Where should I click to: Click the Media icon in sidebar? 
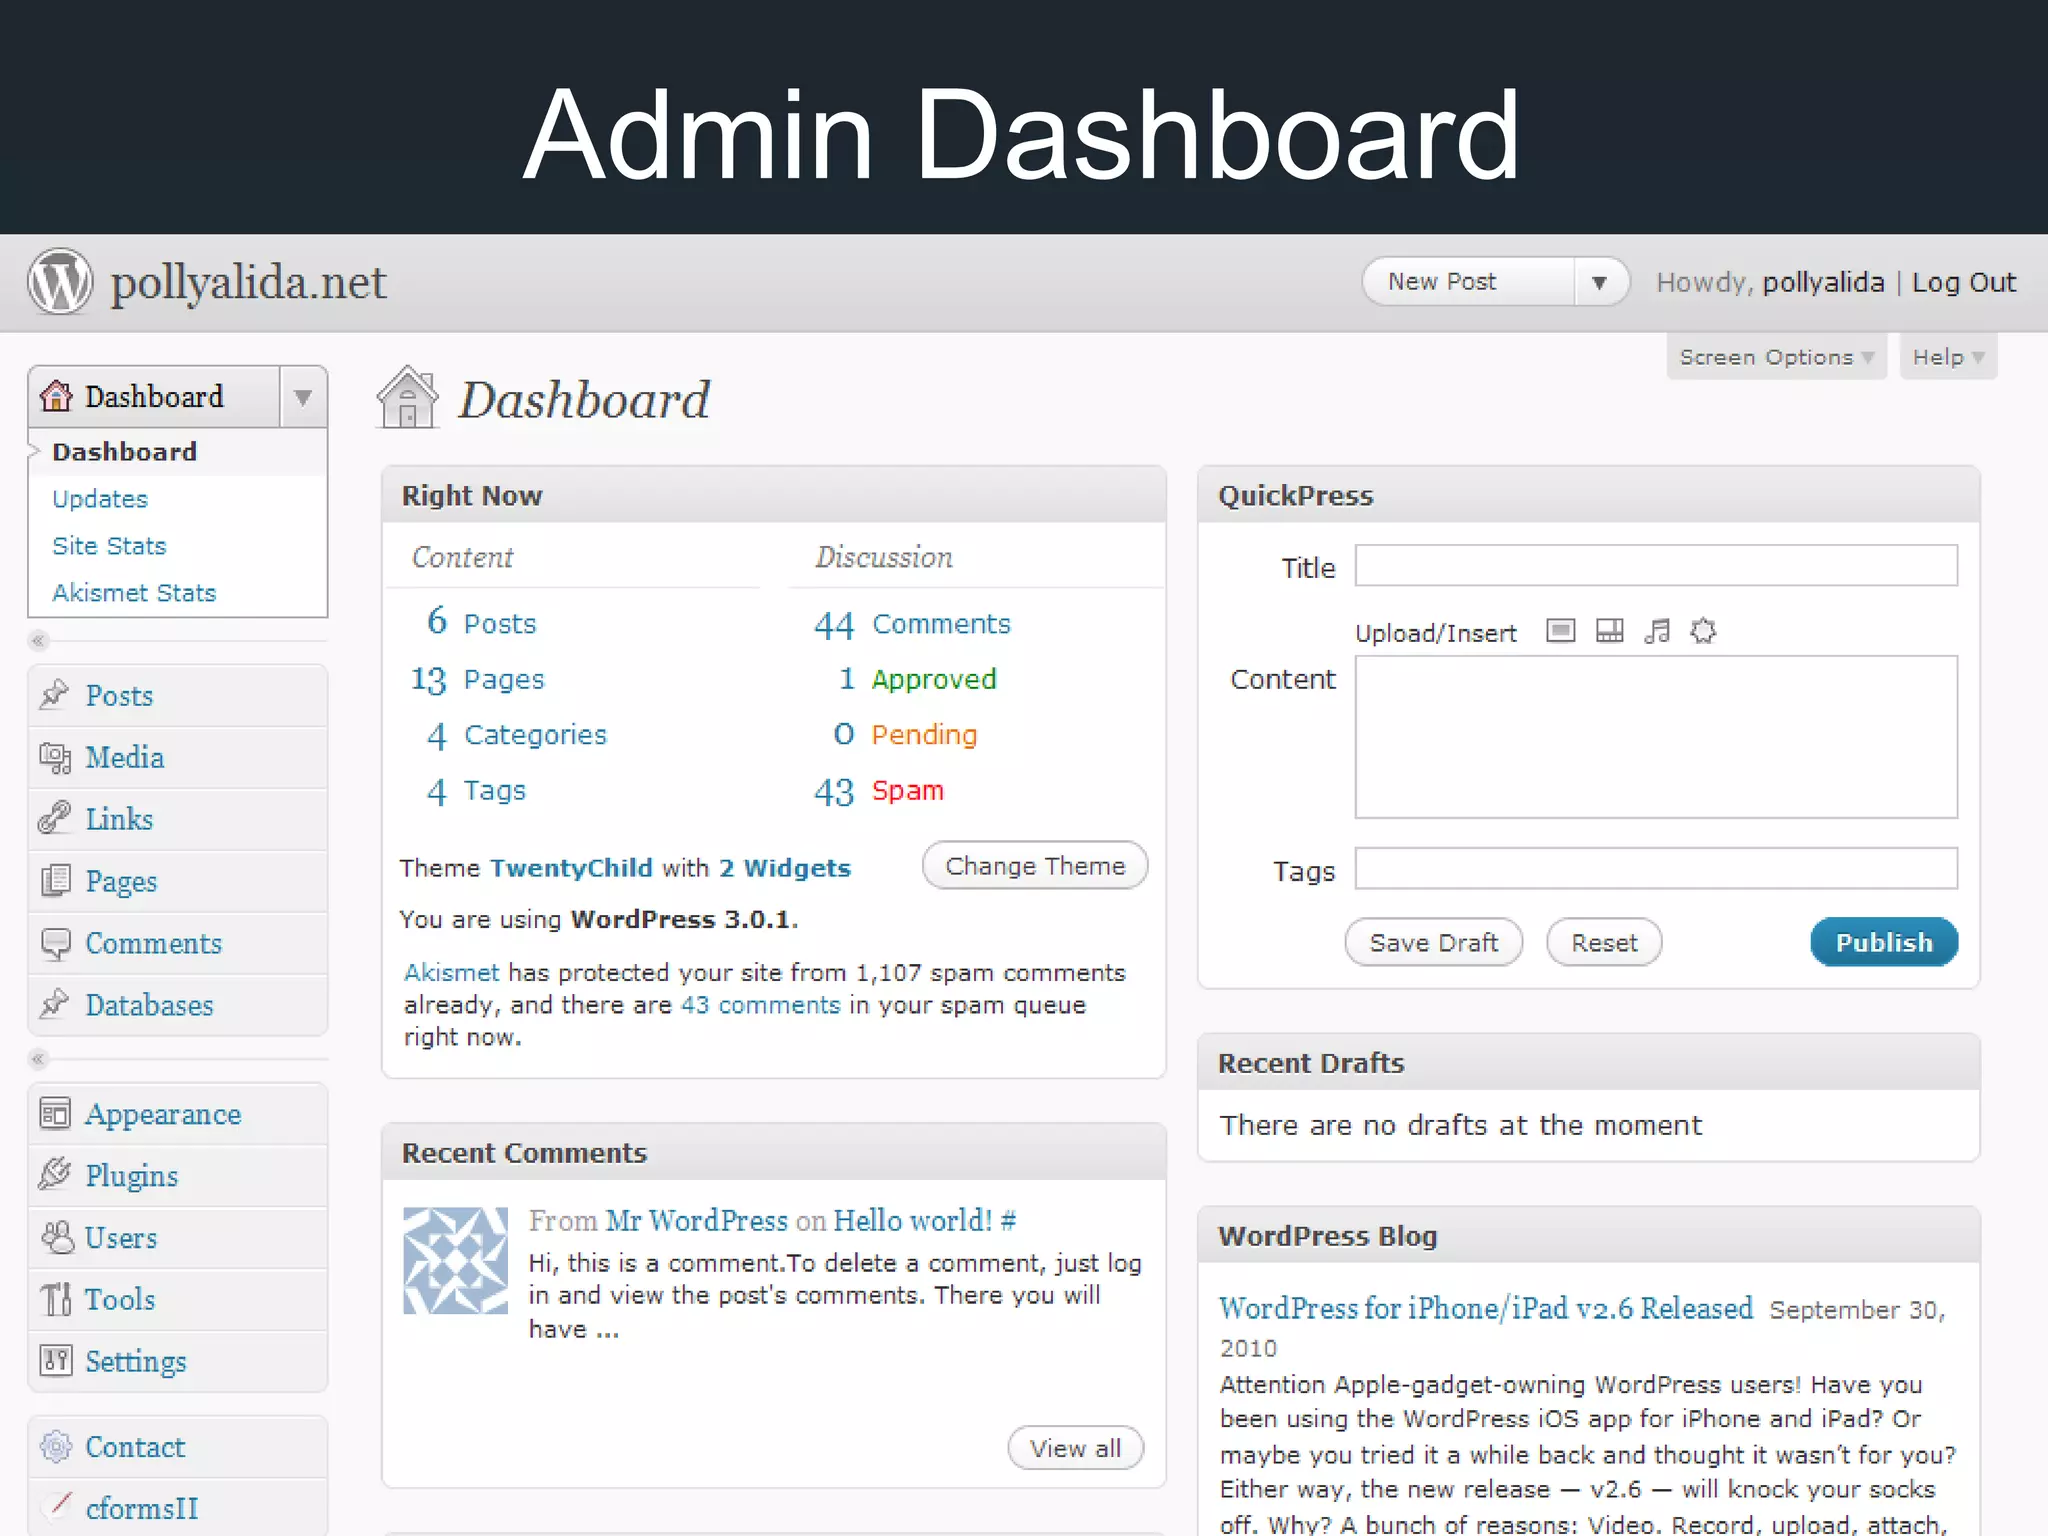(x=55, y=757)
